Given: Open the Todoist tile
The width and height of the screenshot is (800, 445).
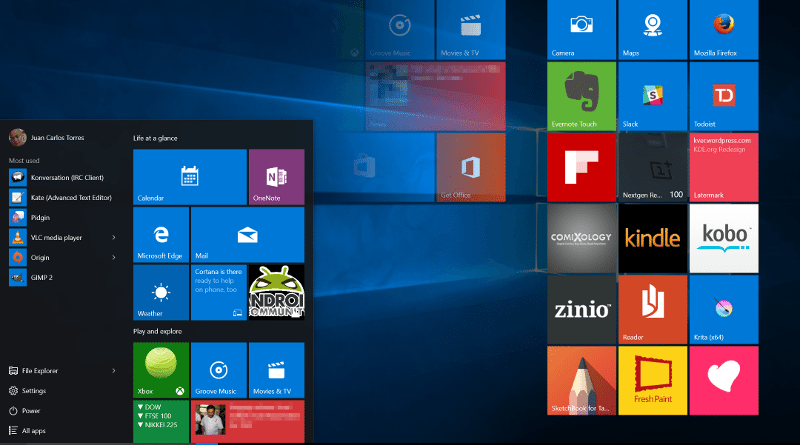Looking at the screenshot, I should point(723,96).
